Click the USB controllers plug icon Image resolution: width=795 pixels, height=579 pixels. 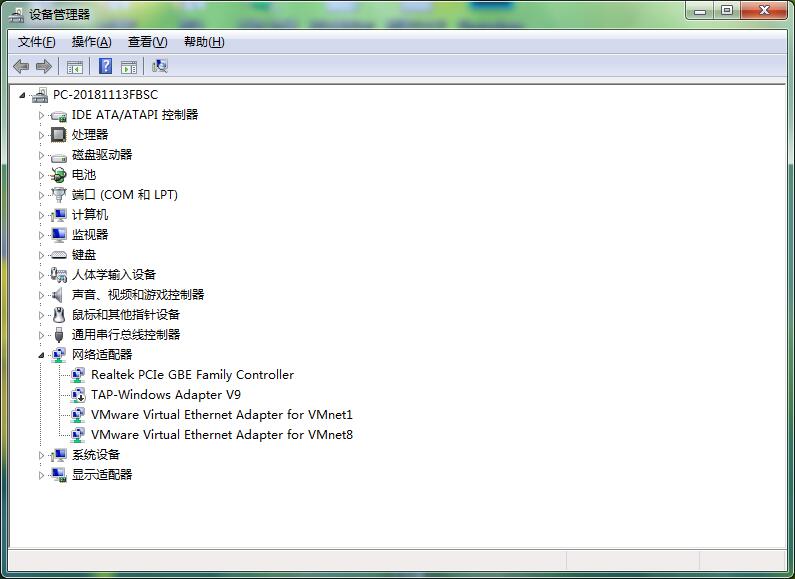[x=59, y=335]
